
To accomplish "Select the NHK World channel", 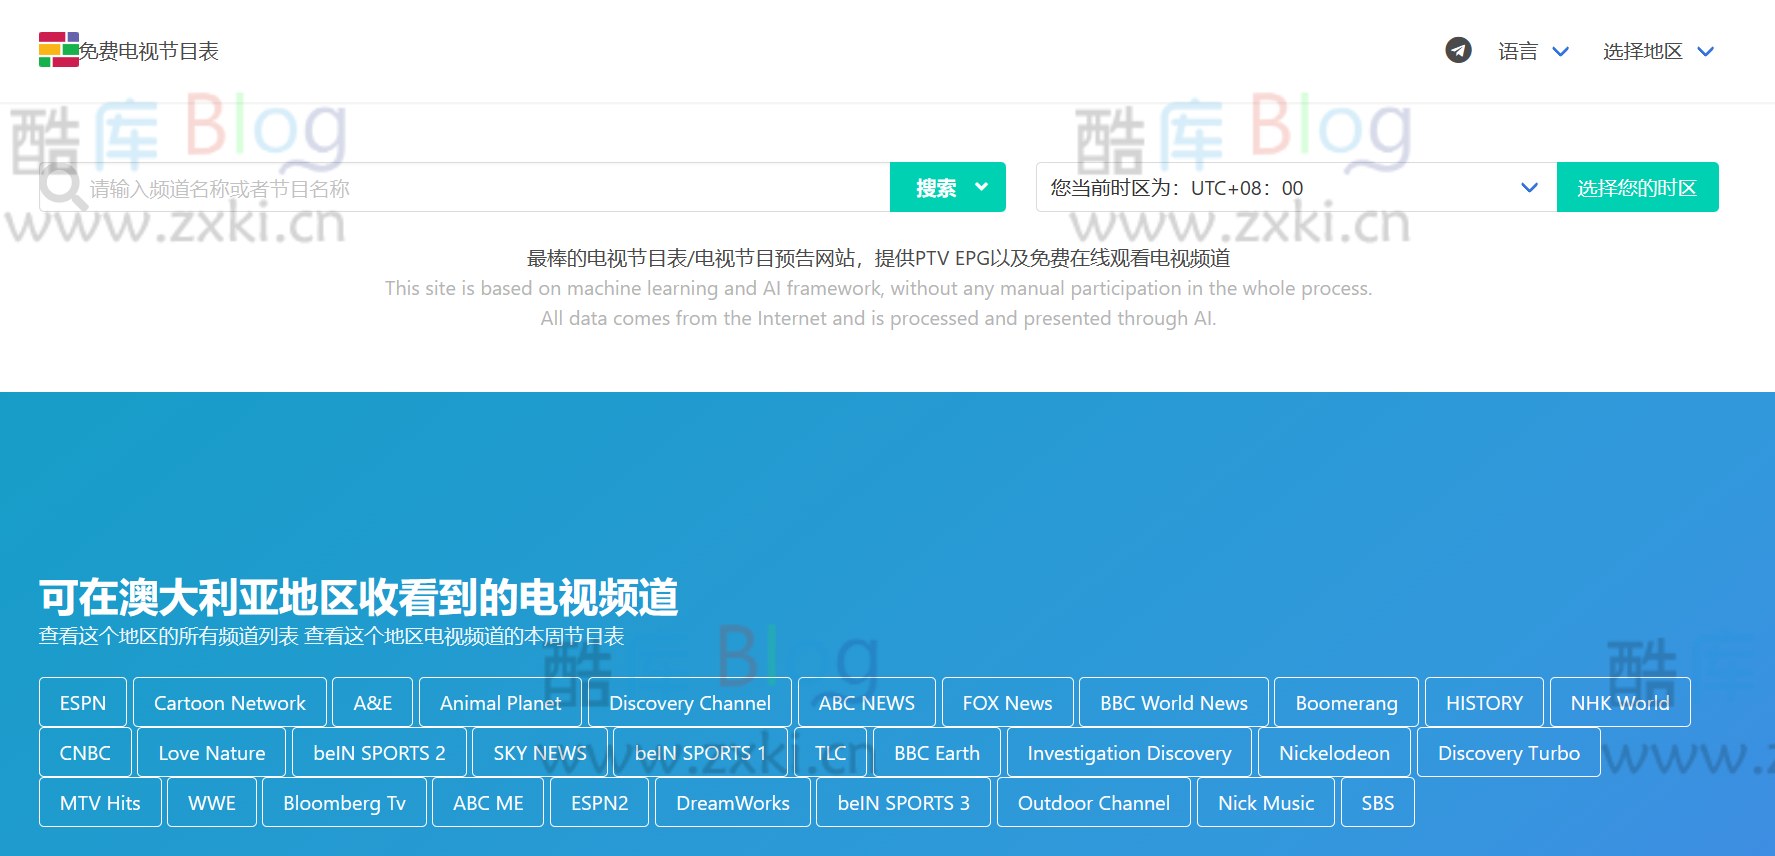I will pos(1620,702).
